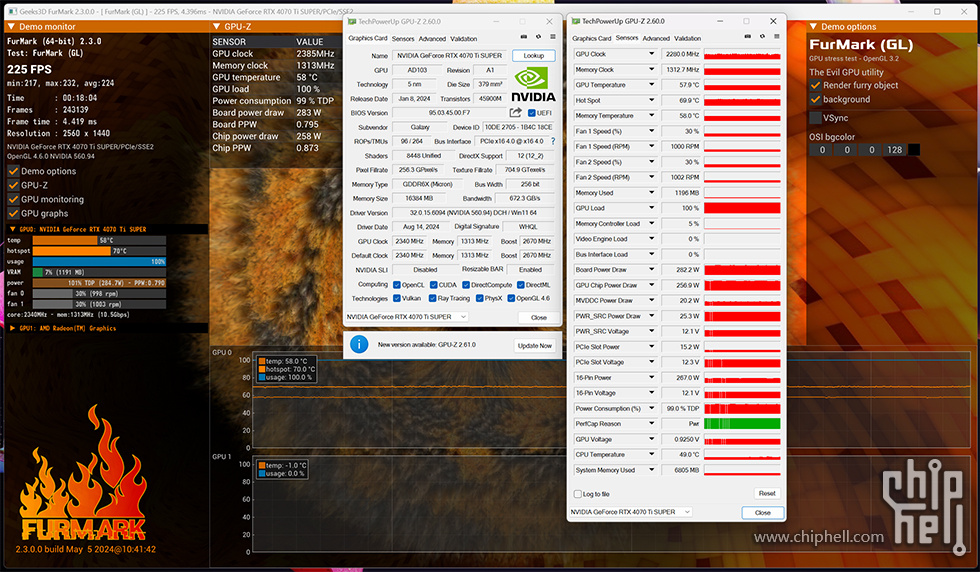Click the BIOS export share icon
This screenshot has width=980, height=572.
(x=516, y=113)
